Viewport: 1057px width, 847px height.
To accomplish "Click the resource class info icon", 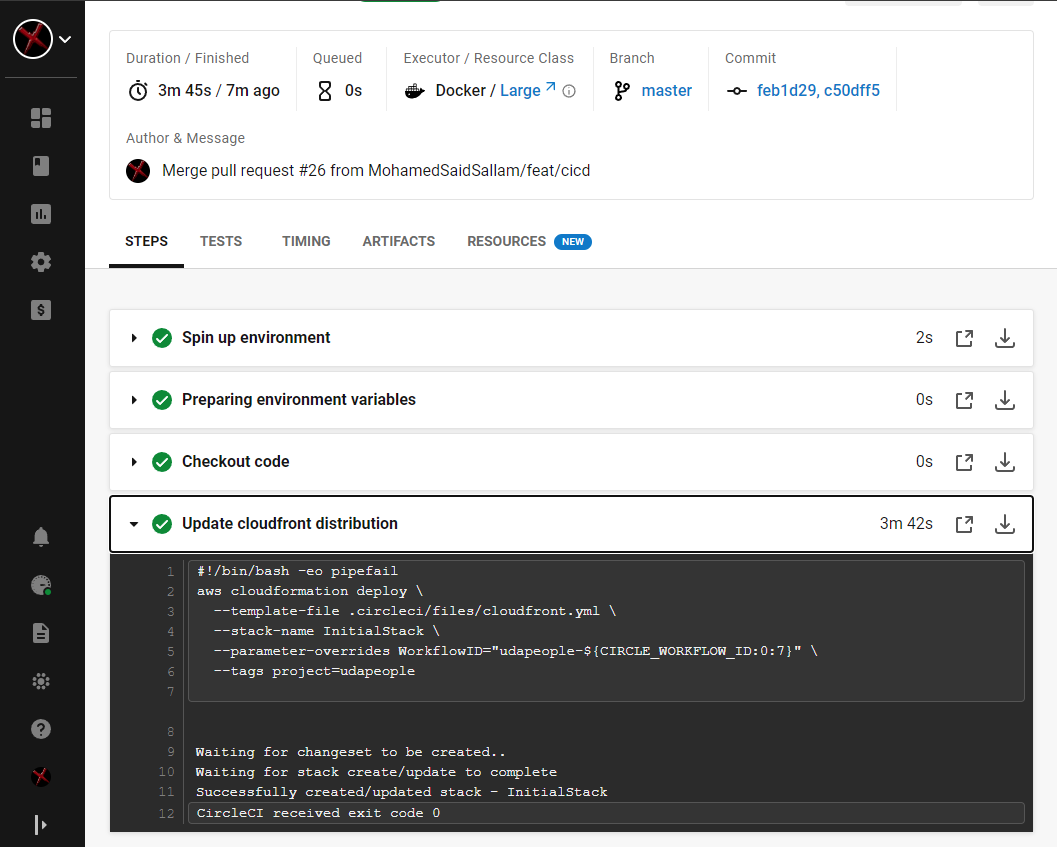I will pyautogui.click(x=569, y=91).
